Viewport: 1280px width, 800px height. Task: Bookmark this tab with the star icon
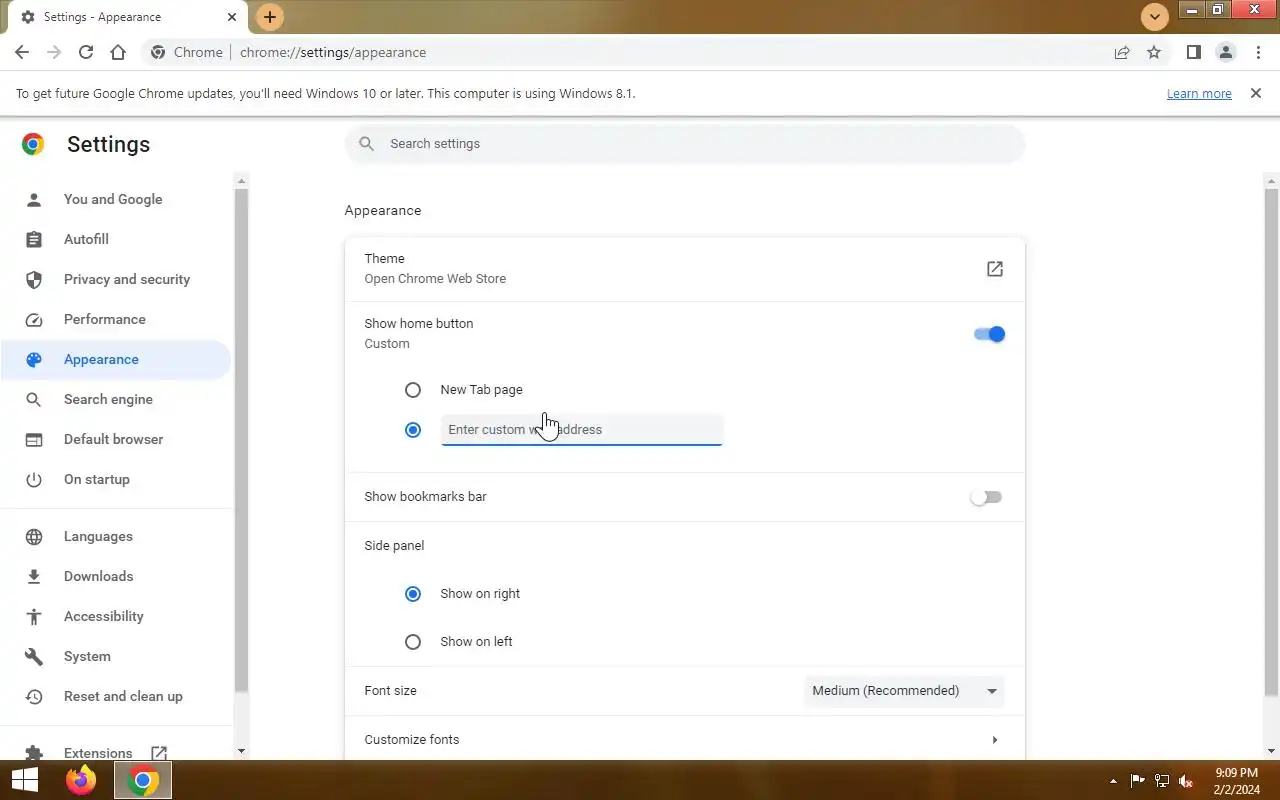pos(1154,52)
